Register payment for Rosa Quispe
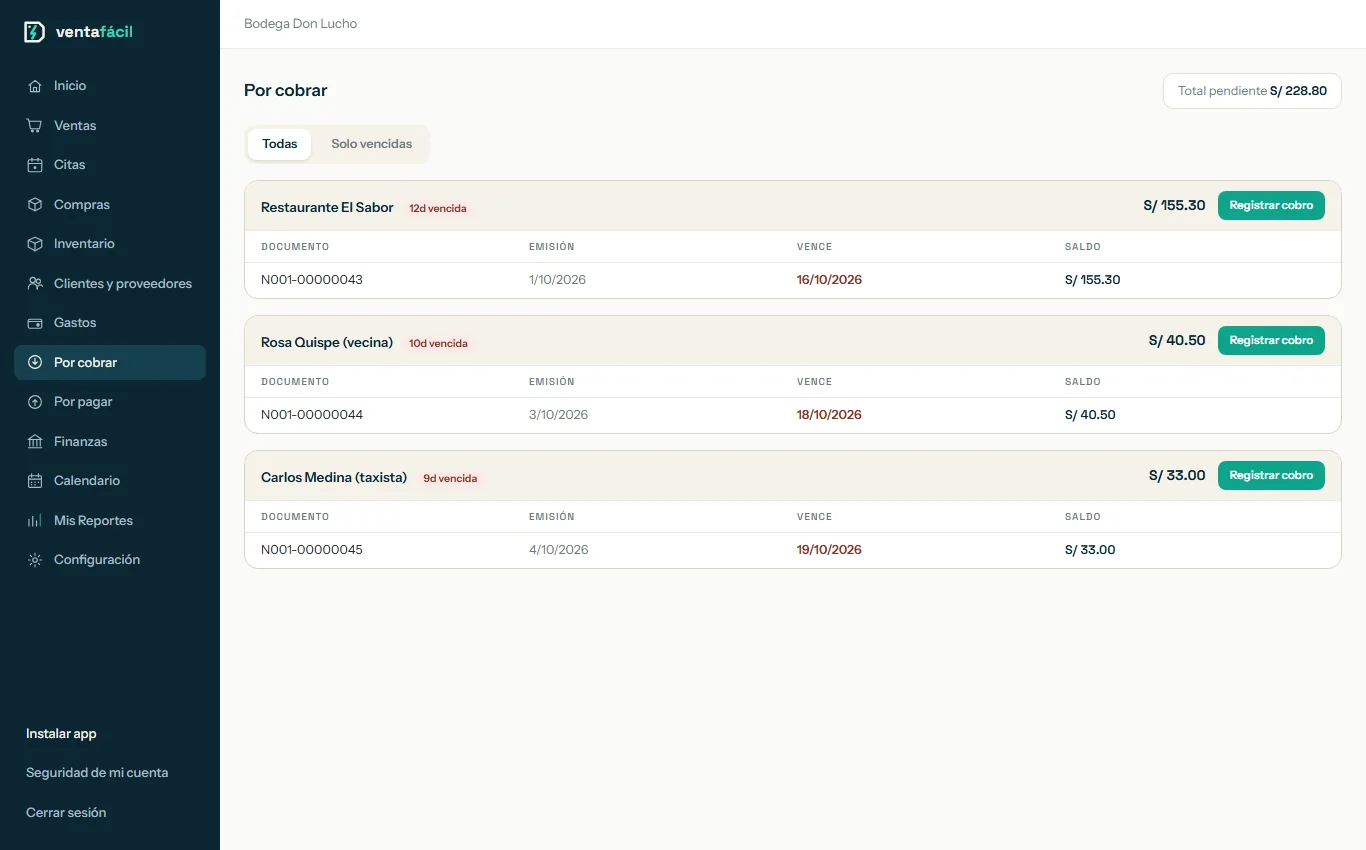The image size is (1366, 850). click(1271, 341)
